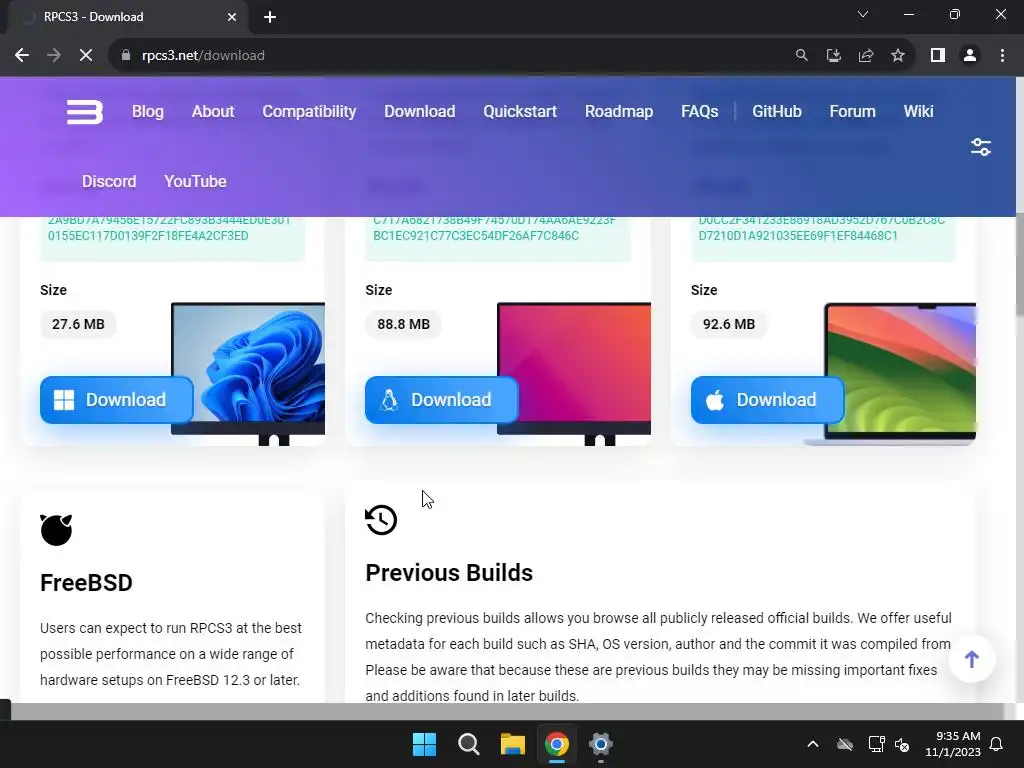Viewport: 1024px width, 768px height.
Task: Open the FAQs page
Action: [x=699, y=112]
